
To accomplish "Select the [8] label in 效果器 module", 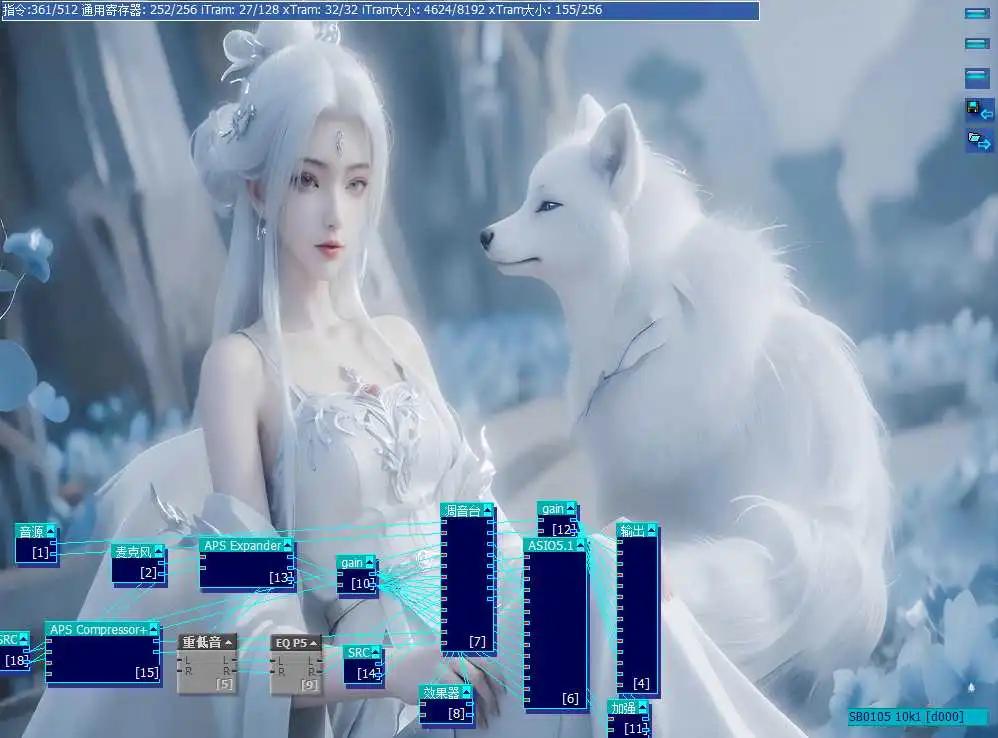I will point(456,713).
